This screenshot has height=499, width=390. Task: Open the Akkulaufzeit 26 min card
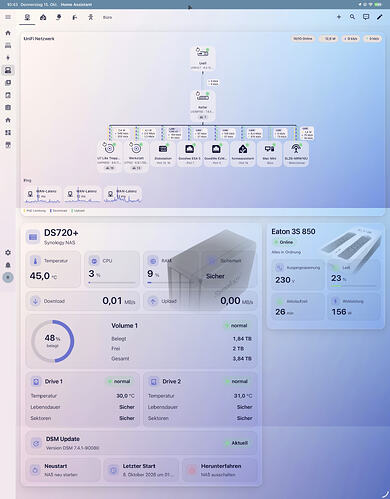click(298, 307)
